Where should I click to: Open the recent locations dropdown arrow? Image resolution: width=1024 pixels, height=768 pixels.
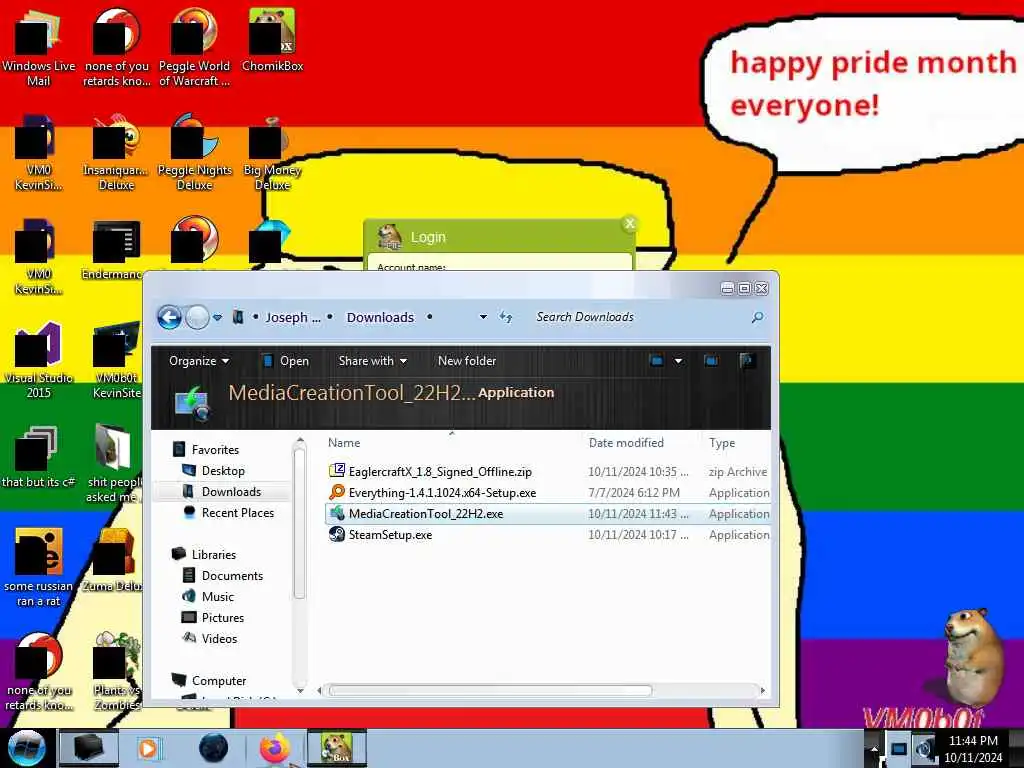point(217,317)
